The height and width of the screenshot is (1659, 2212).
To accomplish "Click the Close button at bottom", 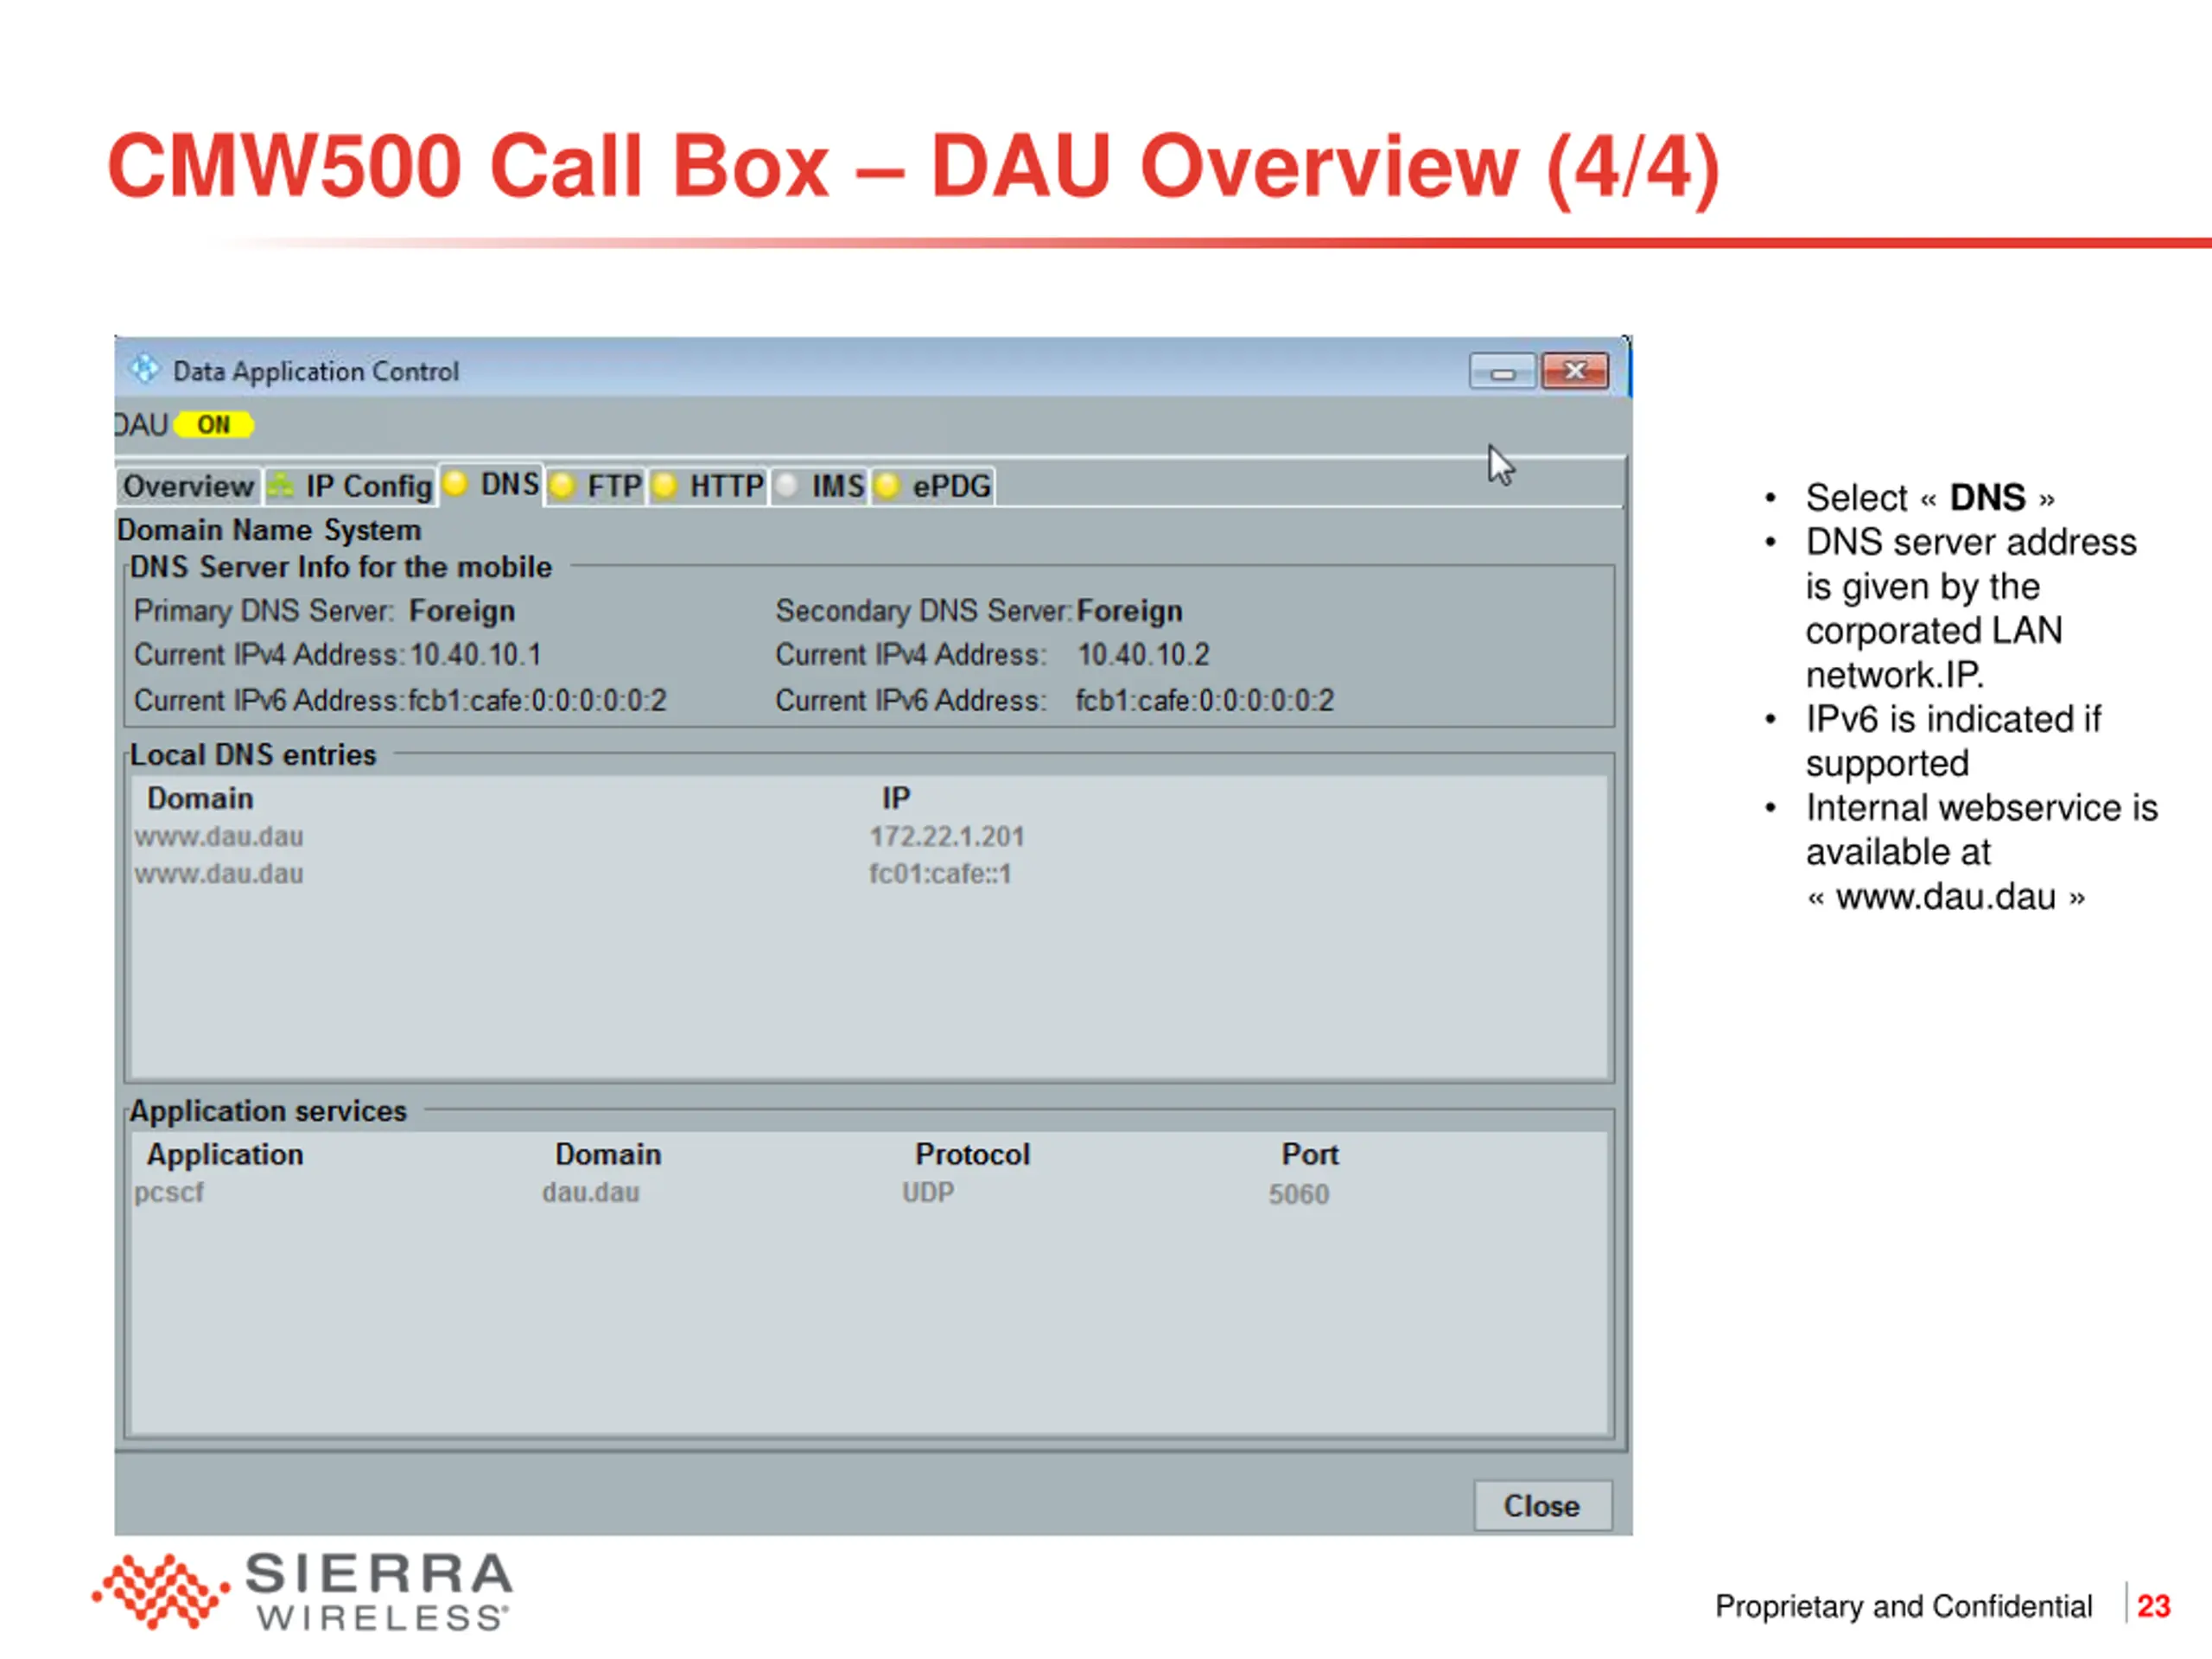I will point(1542,1506).
